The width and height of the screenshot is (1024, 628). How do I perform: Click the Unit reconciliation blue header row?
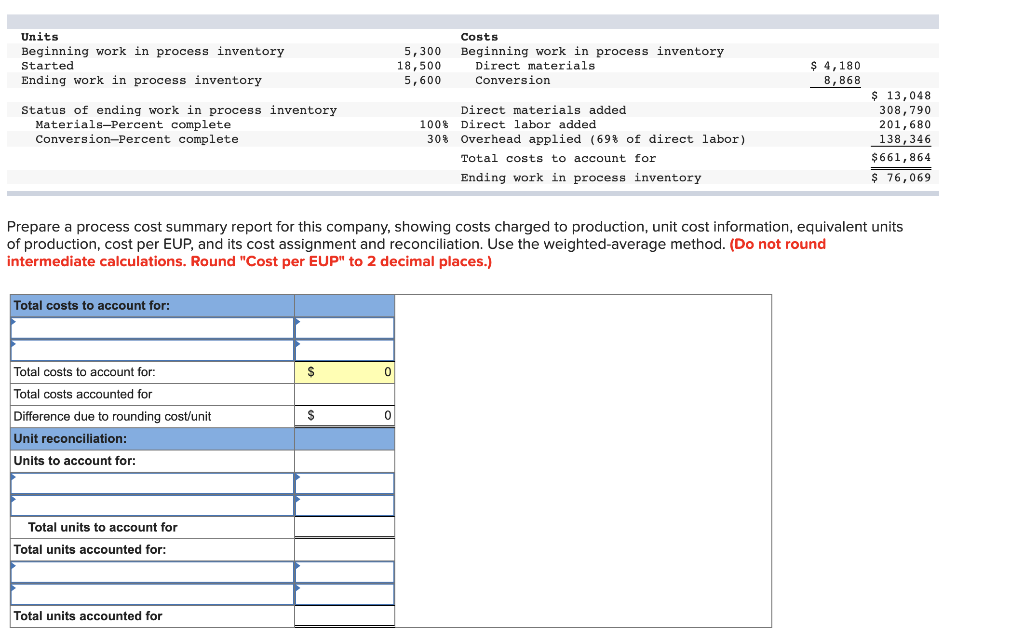click(150, 438)
